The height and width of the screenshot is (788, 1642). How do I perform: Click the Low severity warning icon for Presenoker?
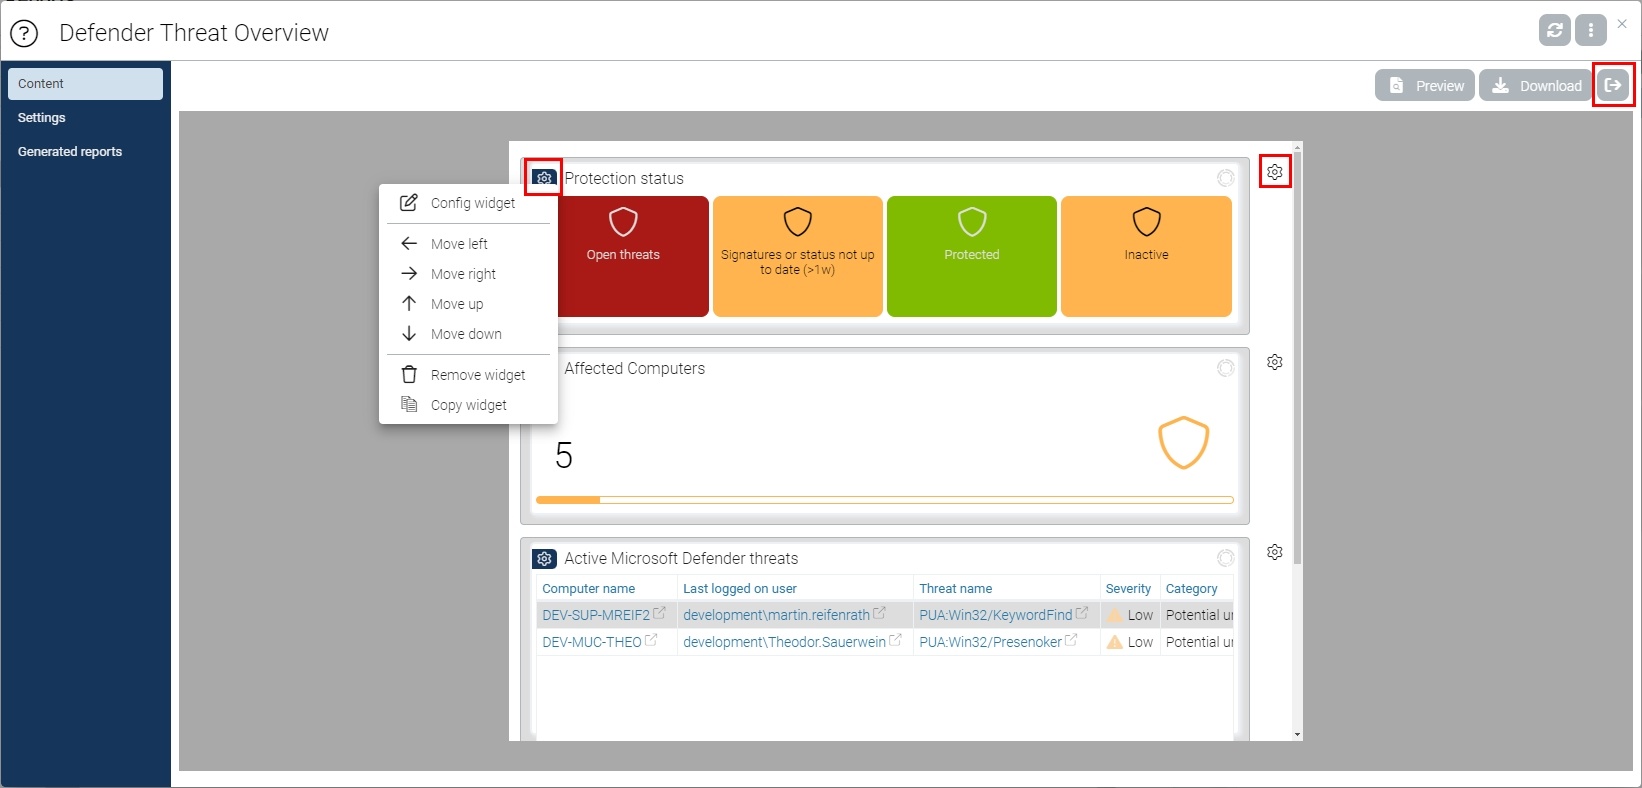click(1115, 642)
